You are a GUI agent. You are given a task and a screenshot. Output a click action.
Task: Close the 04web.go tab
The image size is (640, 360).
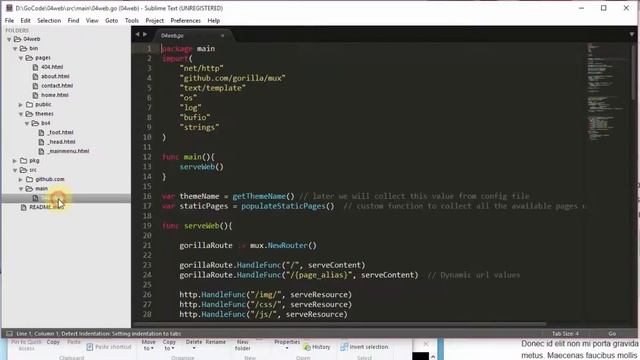[x=222, y=36]
